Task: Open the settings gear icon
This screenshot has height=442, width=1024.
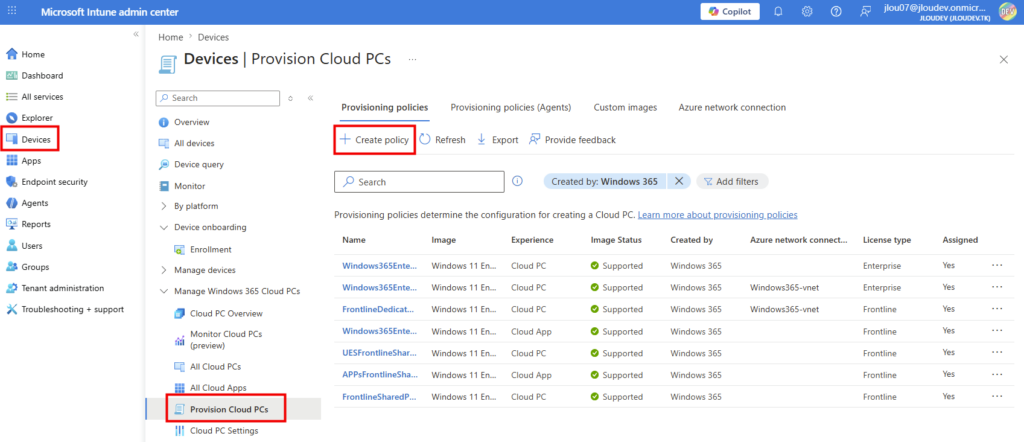Action: [807, 12]
